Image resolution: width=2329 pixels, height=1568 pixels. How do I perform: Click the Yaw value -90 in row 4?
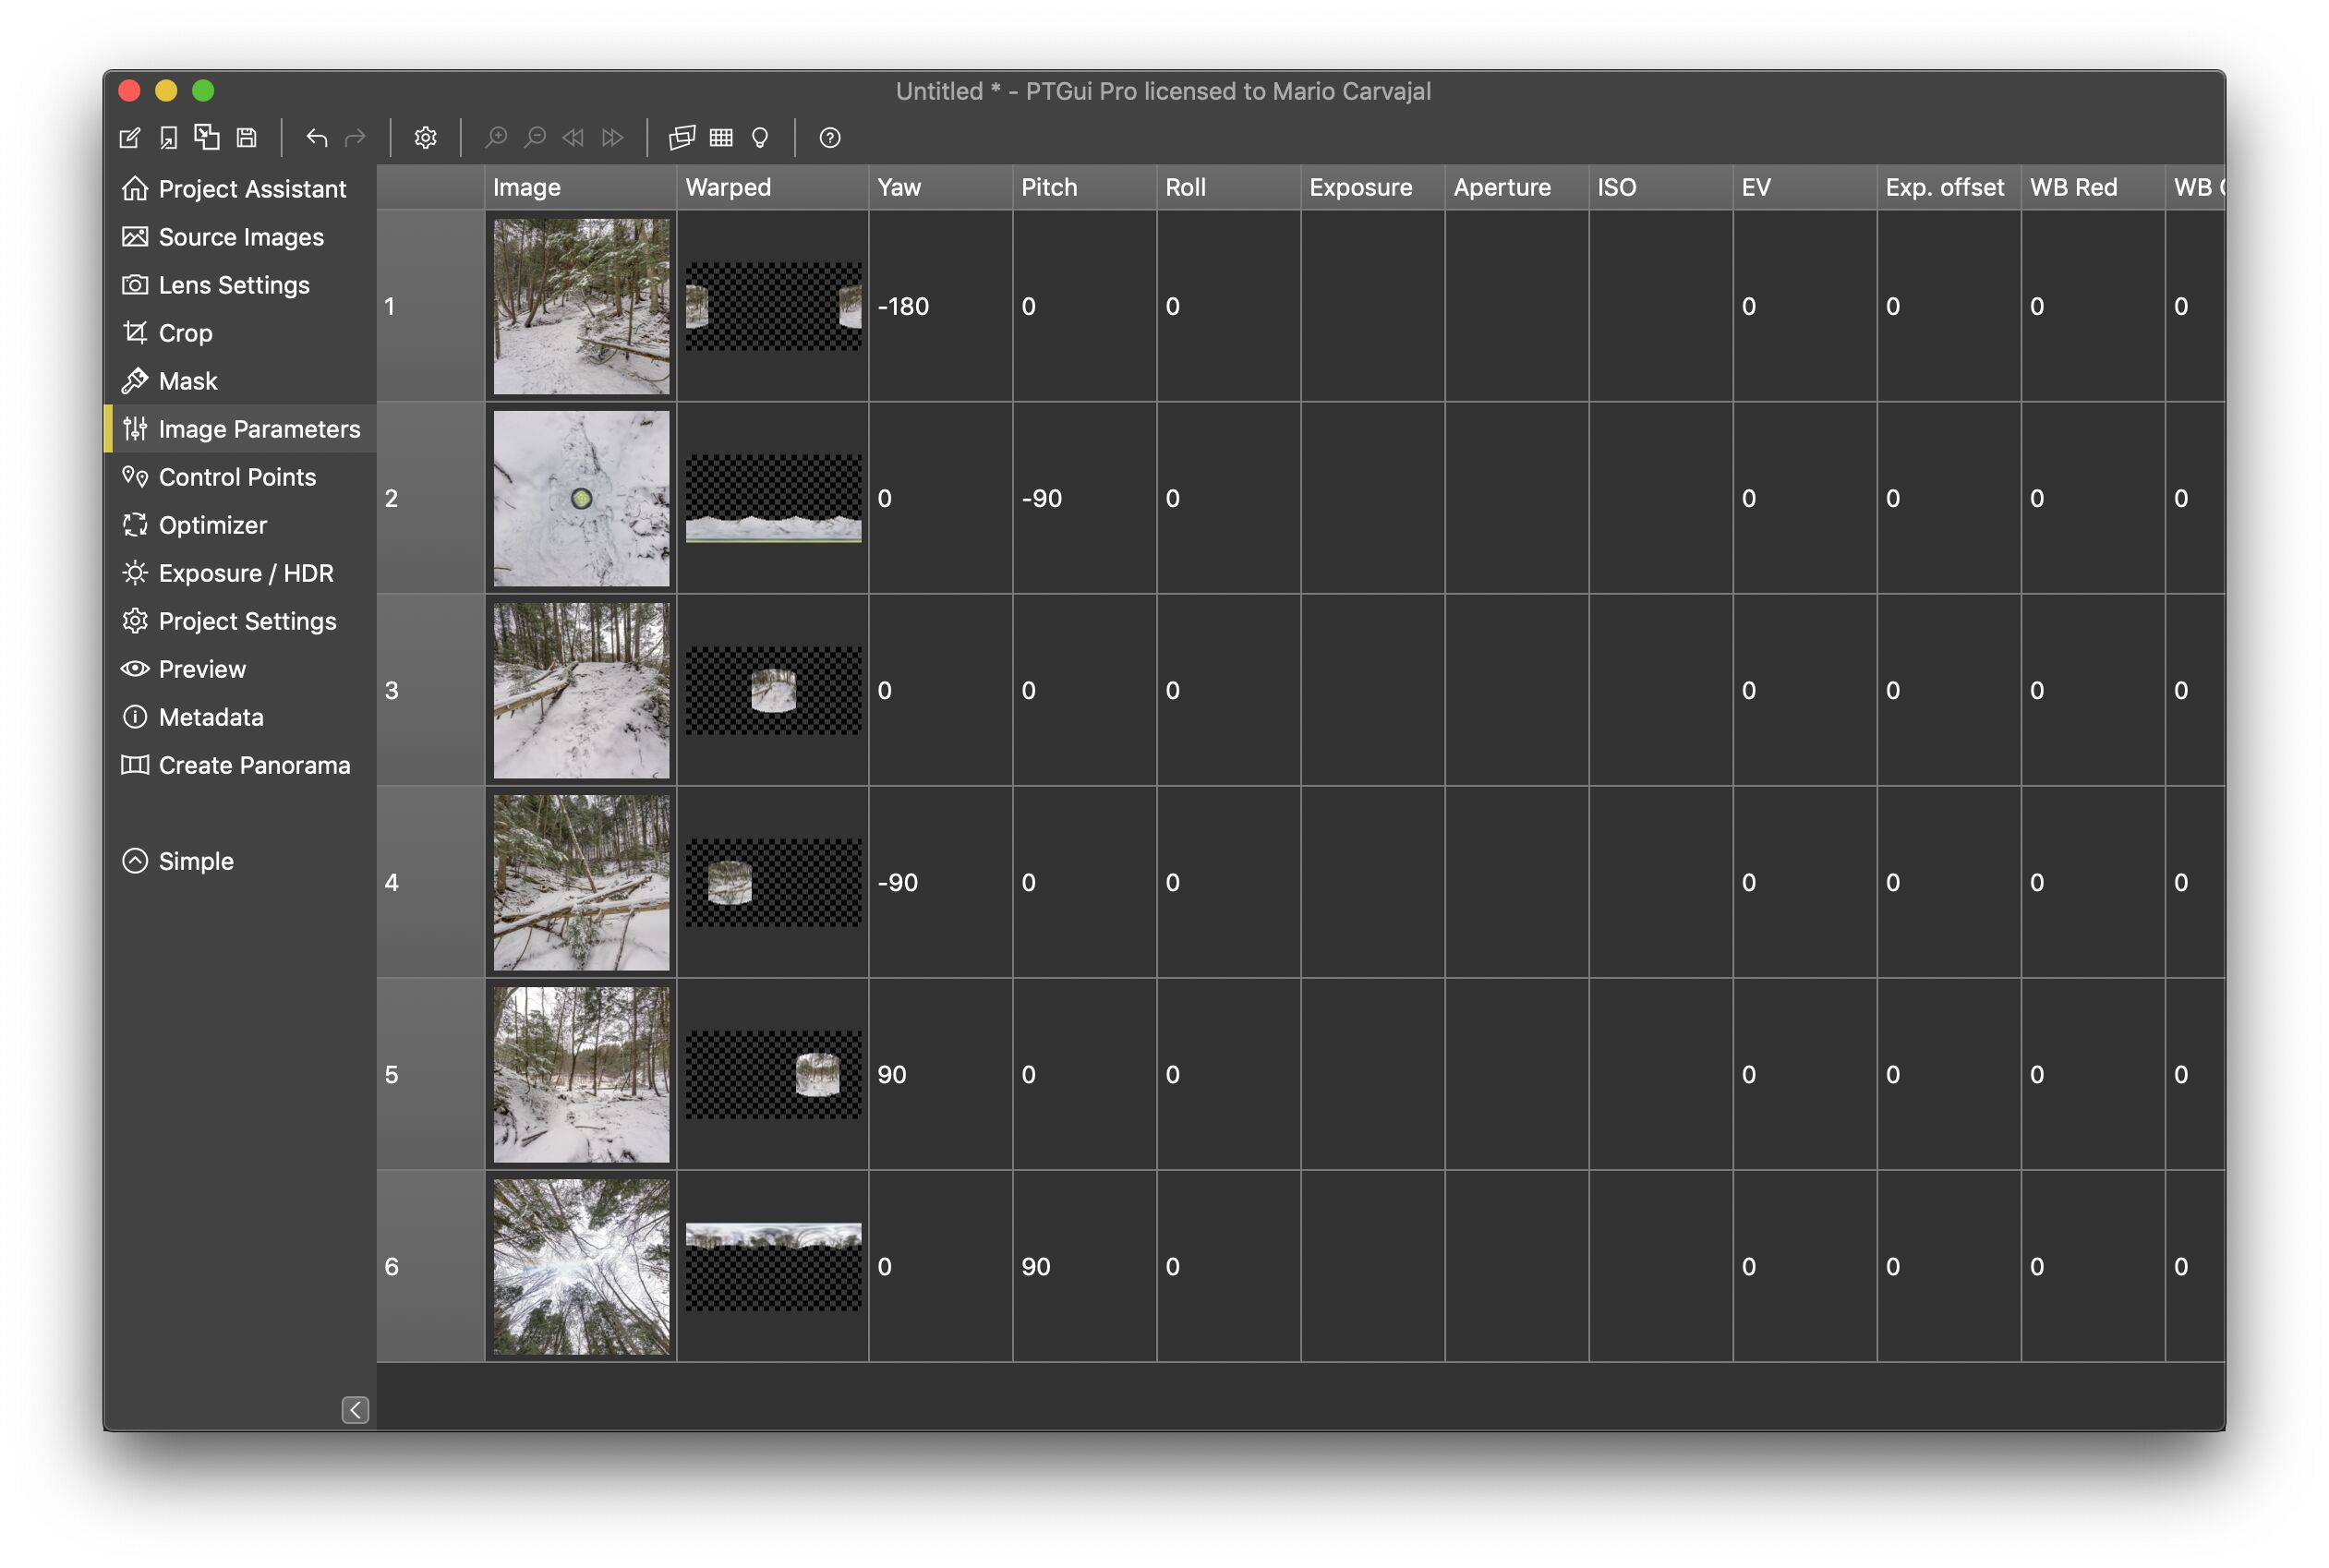point(897,882)
